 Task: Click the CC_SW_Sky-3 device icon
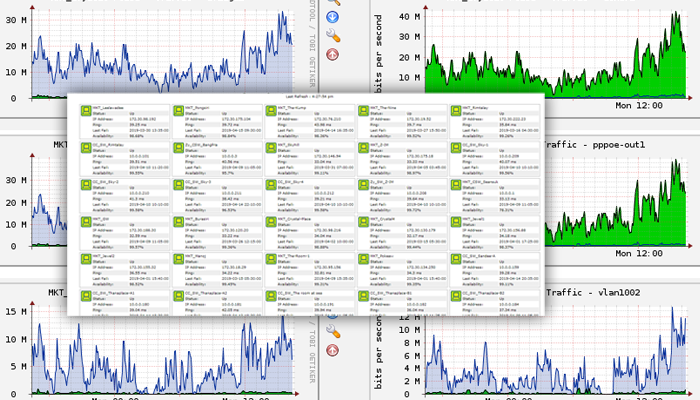coord(179,185)
